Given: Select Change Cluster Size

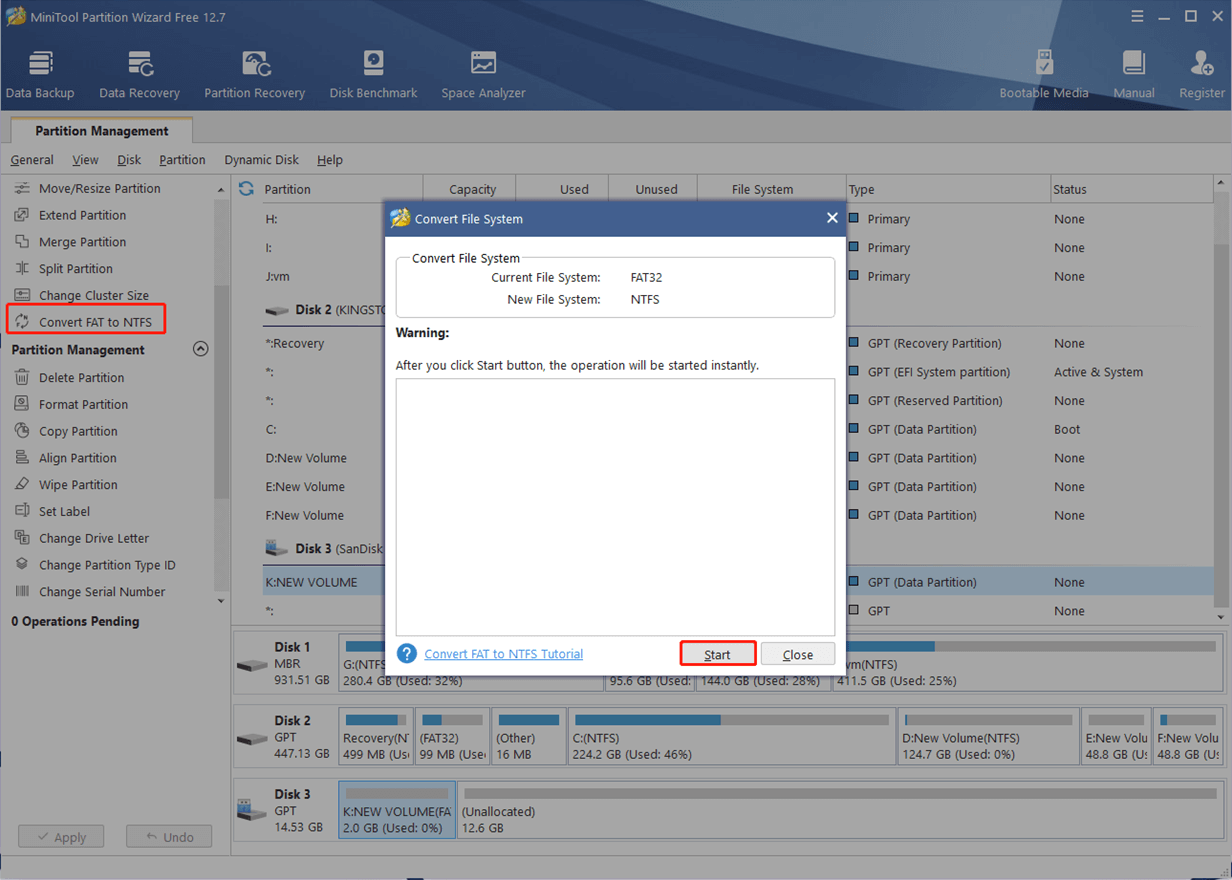Looking at the screenshot, I should [x=93, y=296].
